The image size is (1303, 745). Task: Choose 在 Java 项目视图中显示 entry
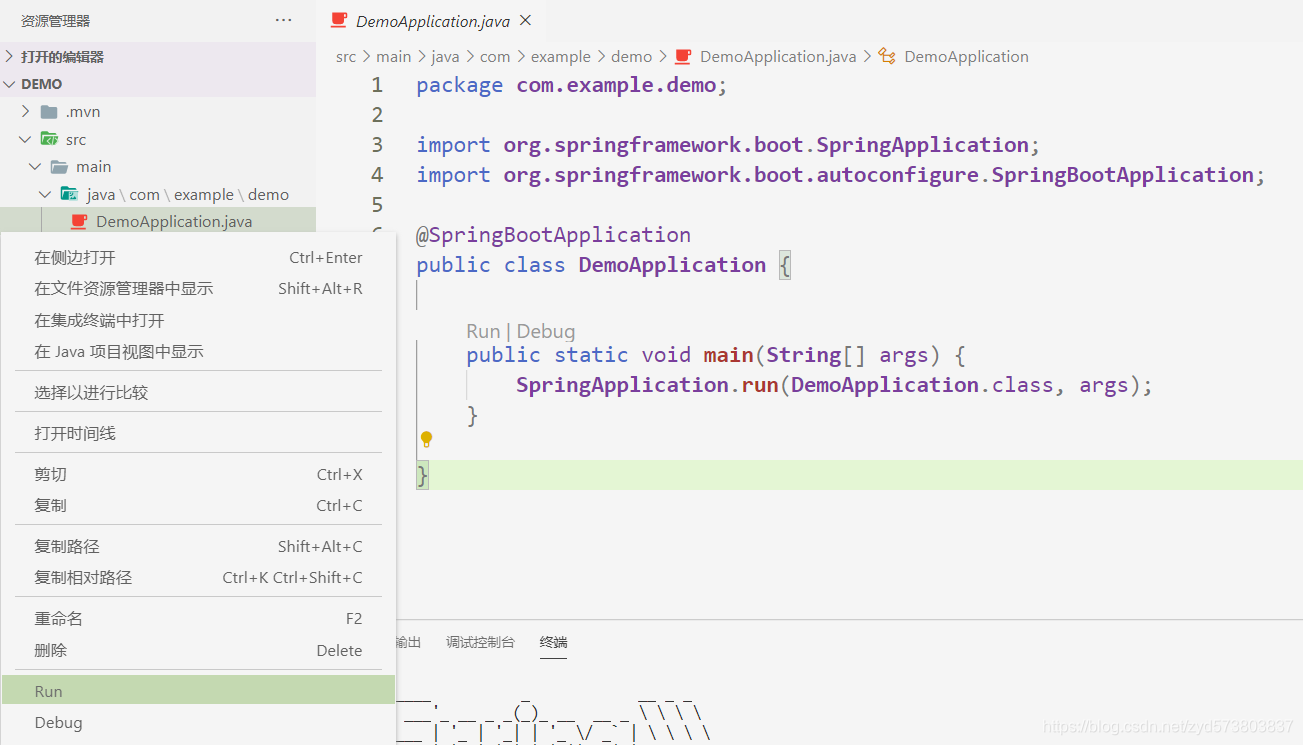click(198, 351)
